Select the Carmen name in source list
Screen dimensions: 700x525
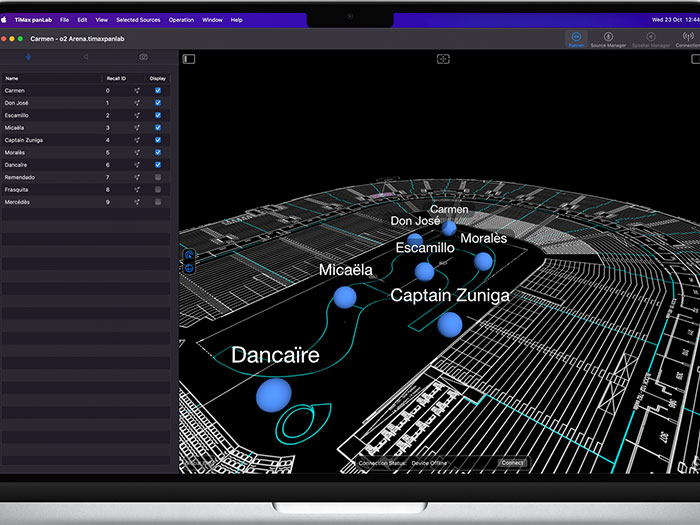15,91
